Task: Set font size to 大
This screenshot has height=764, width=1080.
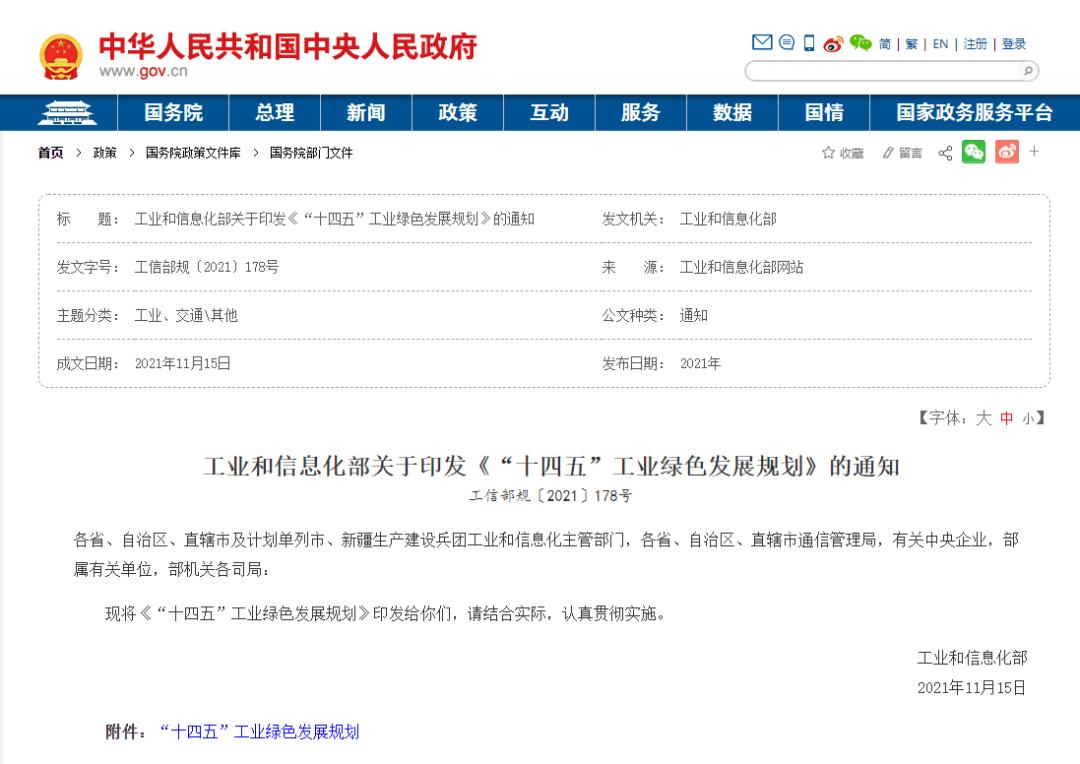Action: point(983,417)
